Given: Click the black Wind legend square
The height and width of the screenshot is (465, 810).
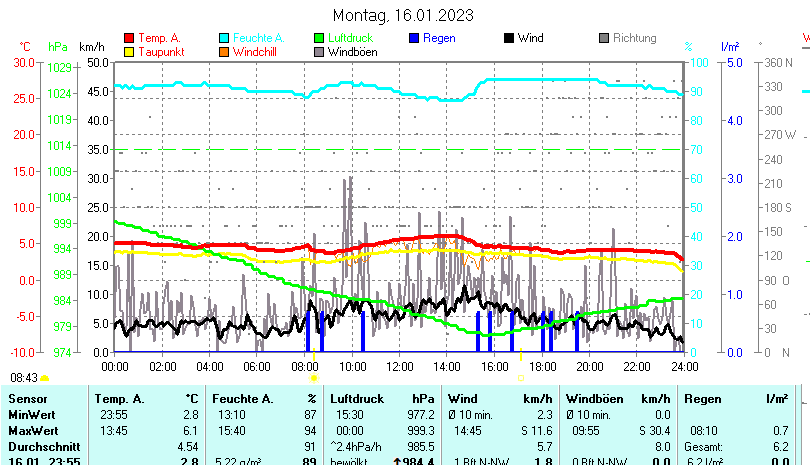Looking at the screenshot, I should [509, 39].
